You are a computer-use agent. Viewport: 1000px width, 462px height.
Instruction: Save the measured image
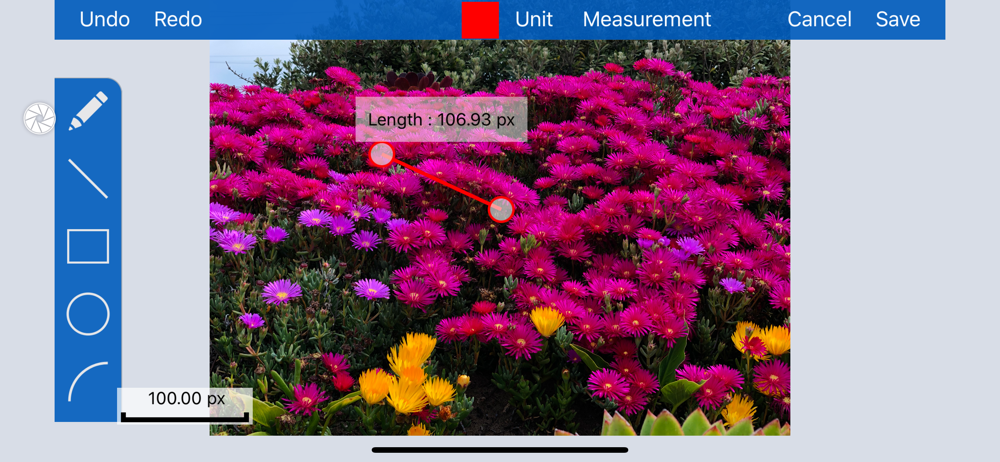tap(898, 20)
